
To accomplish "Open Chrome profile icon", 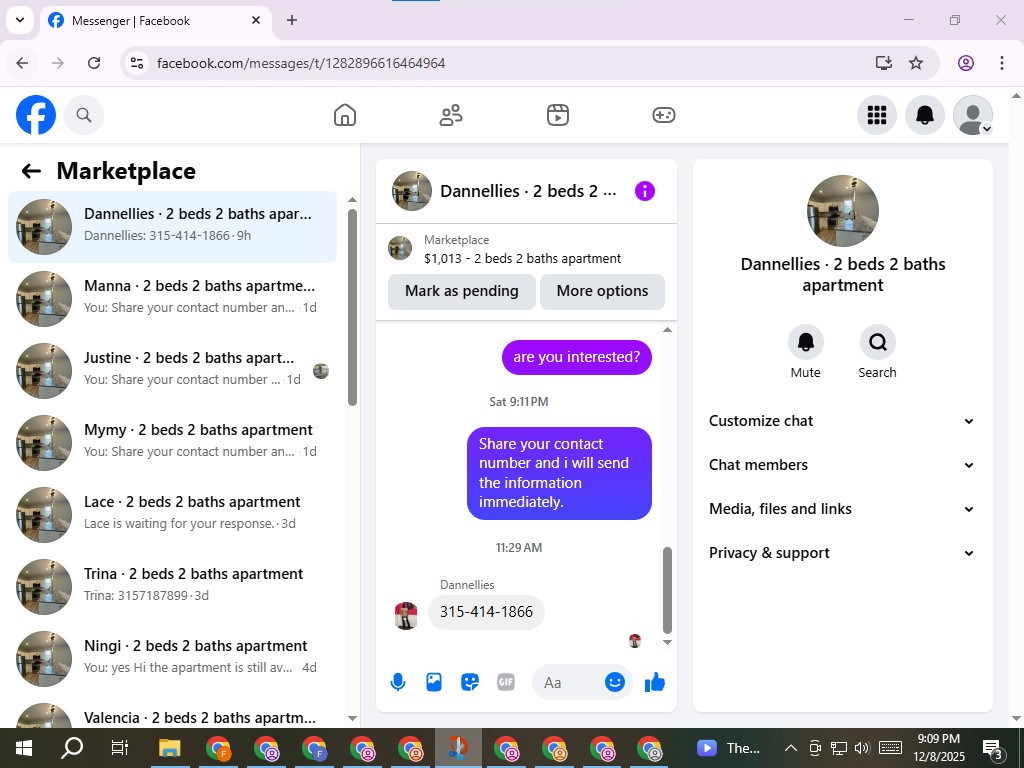I will point(966,63).
